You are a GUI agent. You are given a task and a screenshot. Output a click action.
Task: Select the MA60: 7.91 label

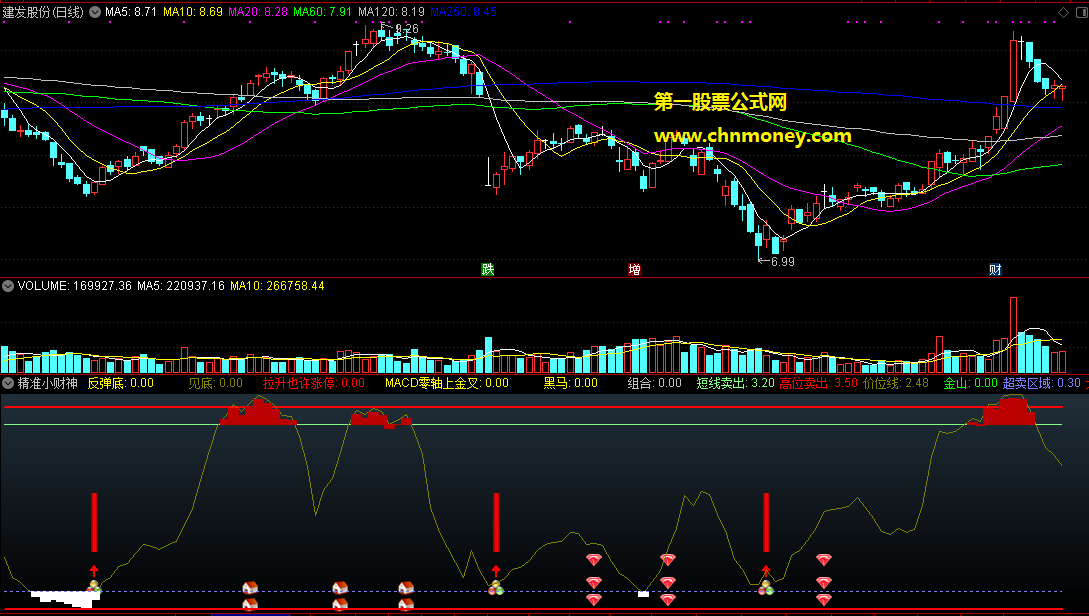322,12
